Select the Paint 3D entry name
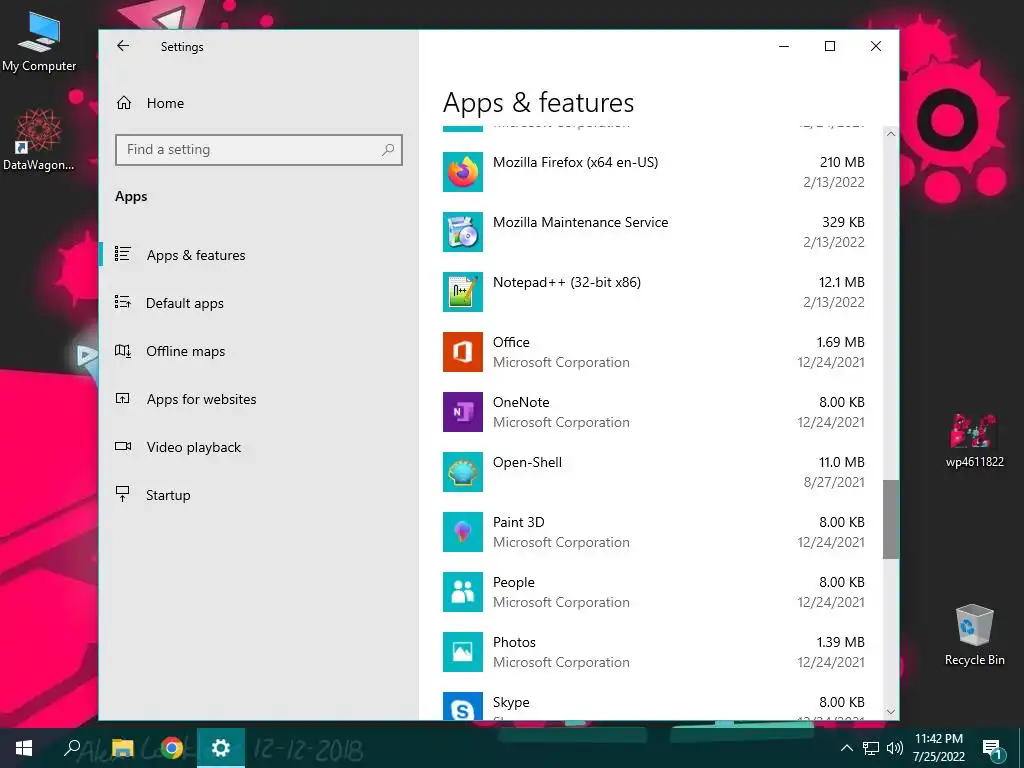The height and width of the screenshot is (768, 1024). coord(519,522)
